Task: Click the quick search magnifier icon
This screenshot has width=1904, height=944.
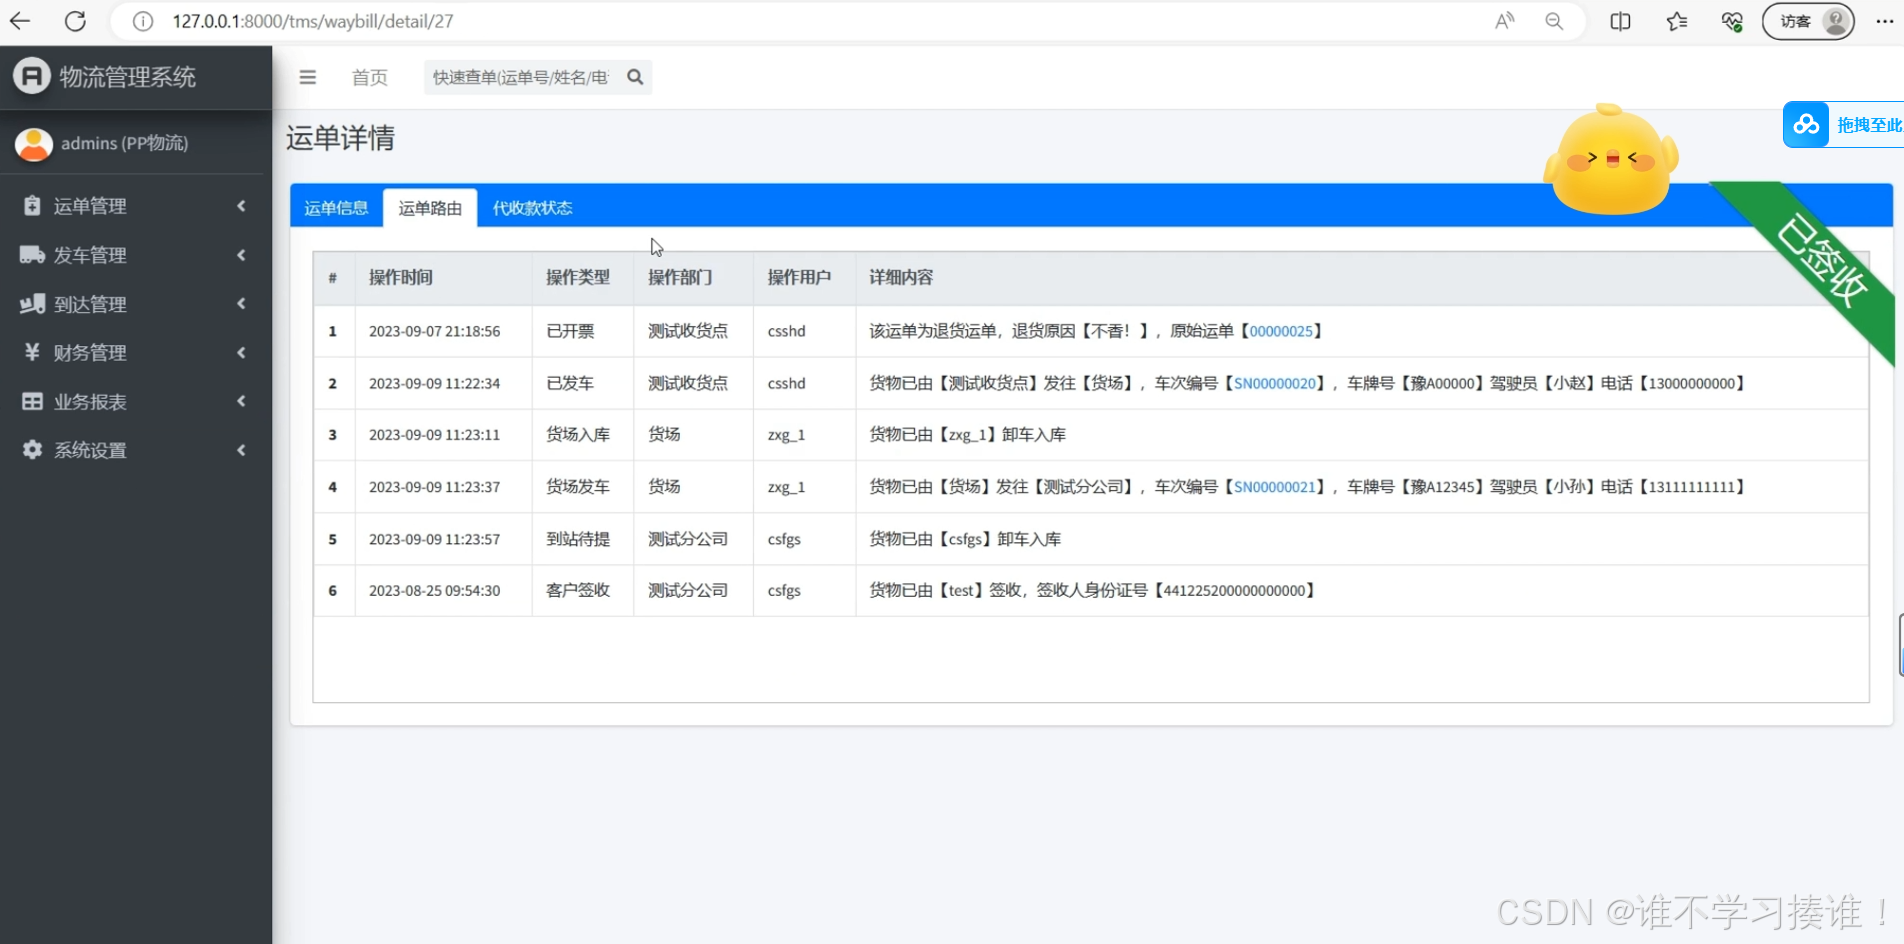Action: click(635, 77)
